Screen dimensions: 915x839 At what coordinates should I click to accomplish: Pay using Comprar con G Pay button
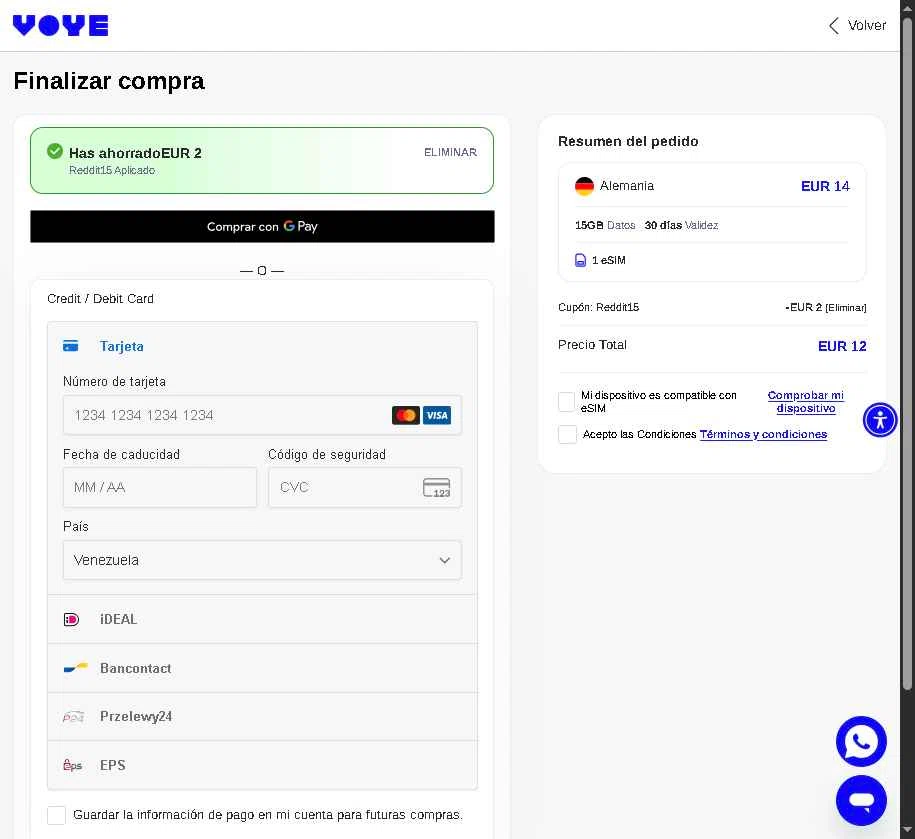262,226
